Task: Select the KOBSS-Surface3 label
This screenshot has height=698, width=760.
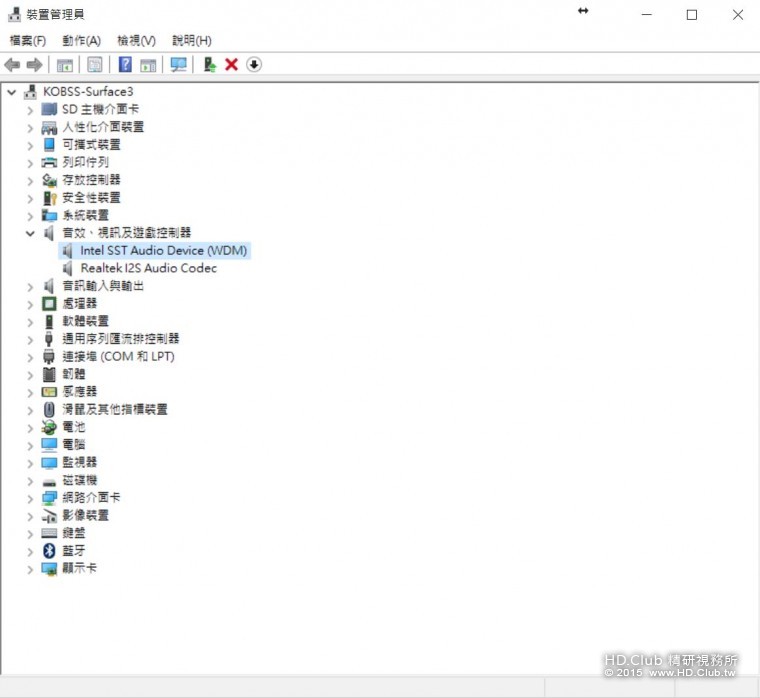Action: click(x=88, y=92)
